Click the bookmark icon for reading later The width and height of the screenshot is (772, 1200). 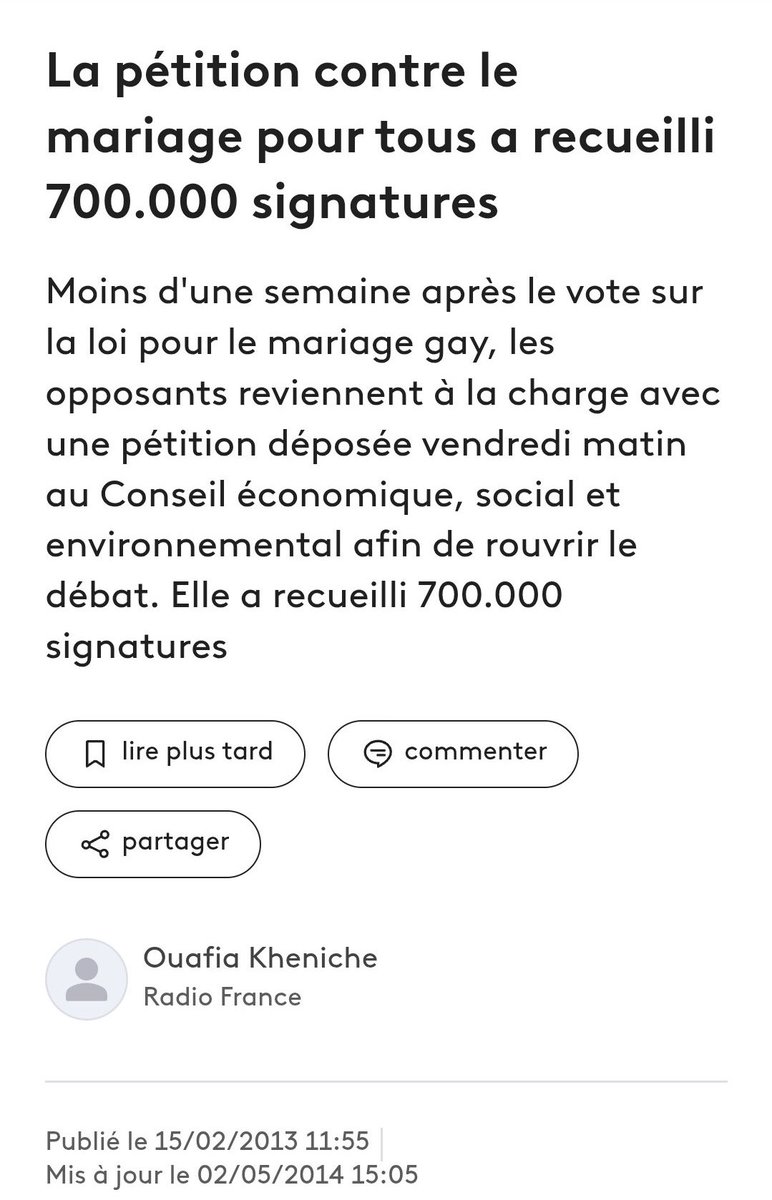pyautogui.click(x=95, y=753)
